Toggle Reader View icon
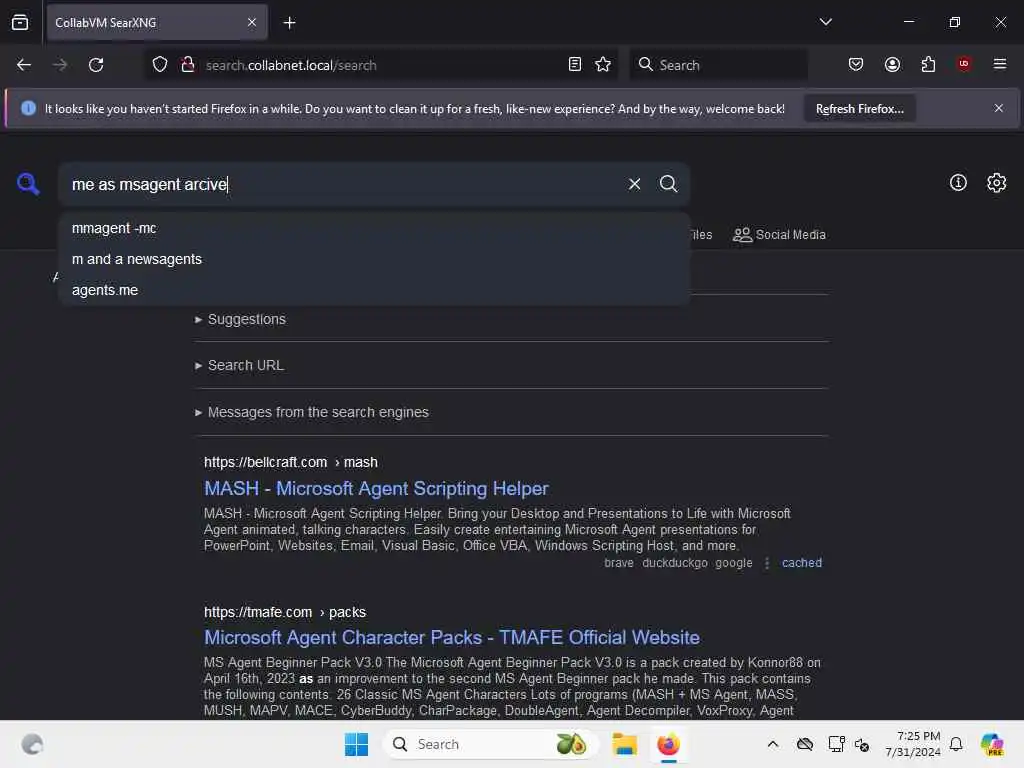This screenshot has width=1024, height=768. tap(575, 65)
